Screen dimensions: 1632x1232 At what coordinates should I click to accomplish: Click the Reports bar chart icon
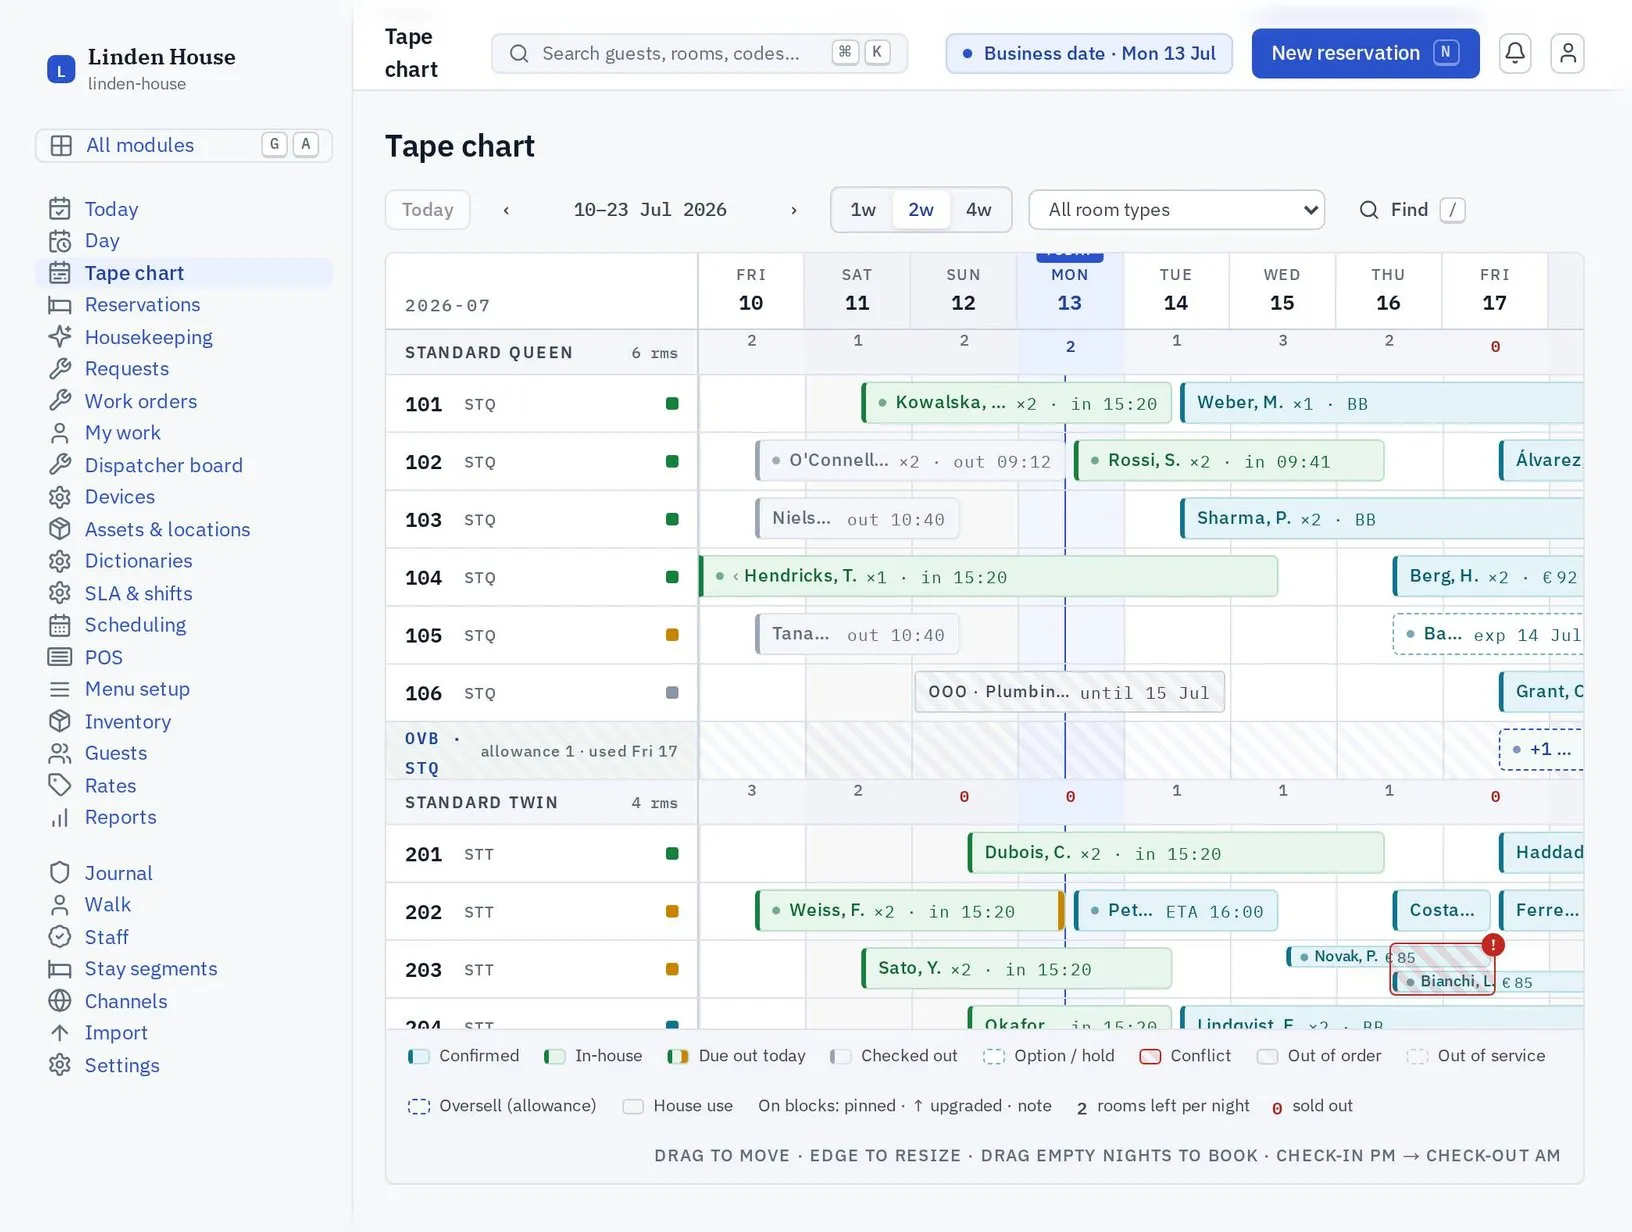[60, 817]
